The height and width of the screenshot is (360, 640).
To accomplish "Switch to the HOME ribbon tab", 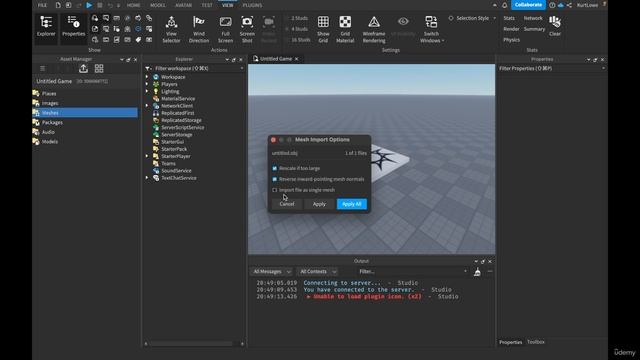I will tap(133, 5).
